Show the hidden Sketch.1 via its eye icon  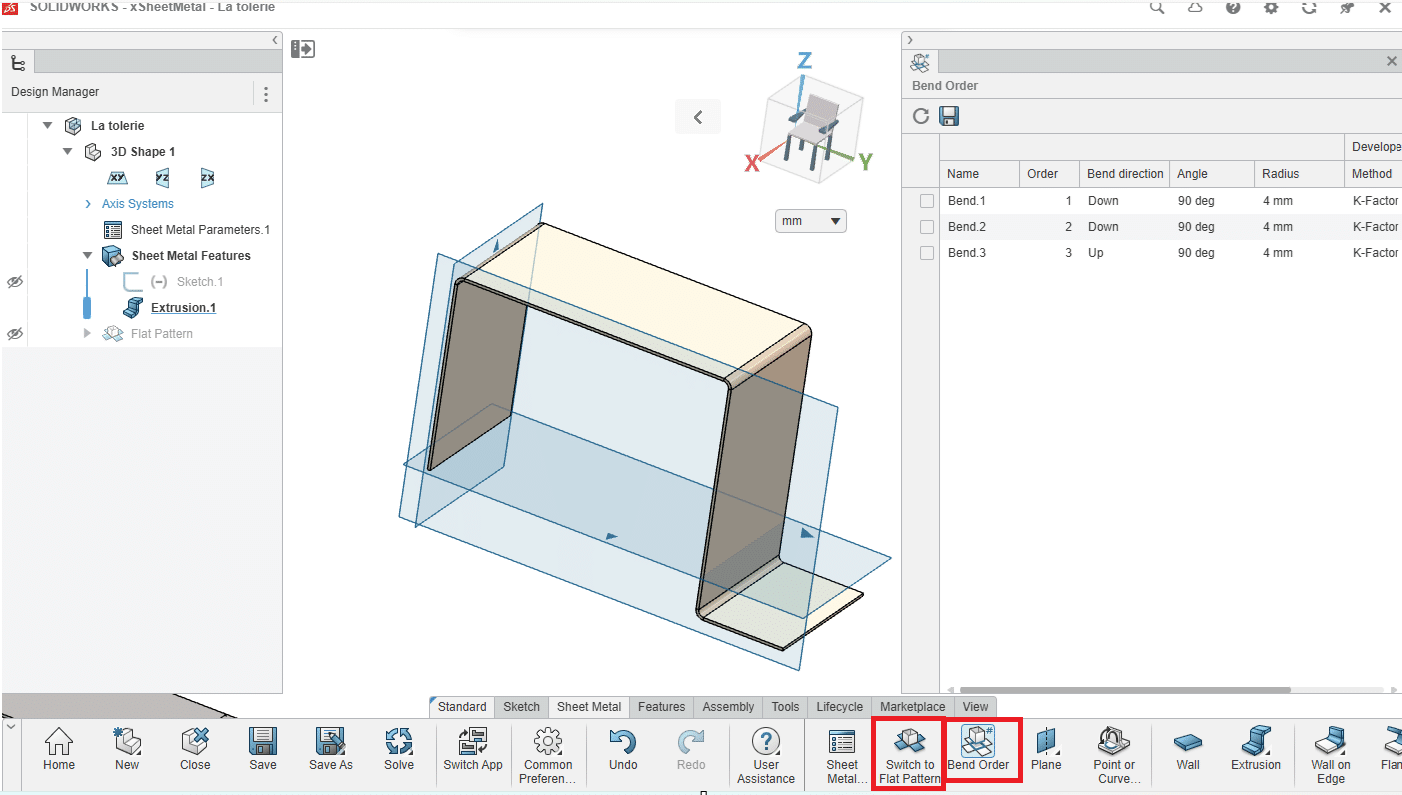tap(14, 282)
